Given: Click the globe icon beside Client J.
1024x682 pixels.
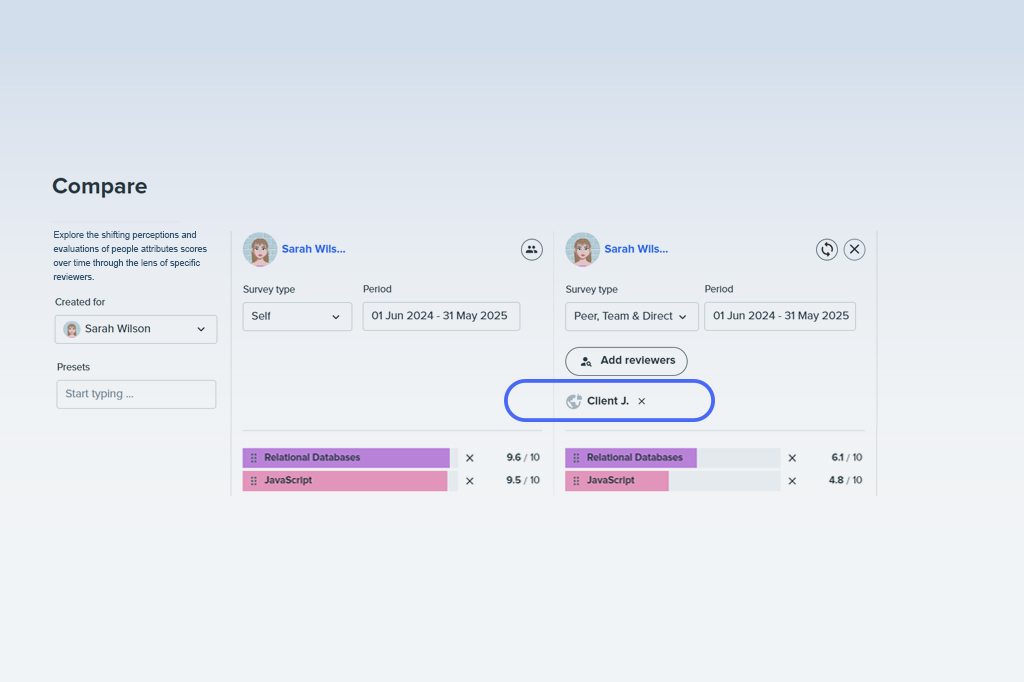Looking at the screenshot, I should point(574,401).
